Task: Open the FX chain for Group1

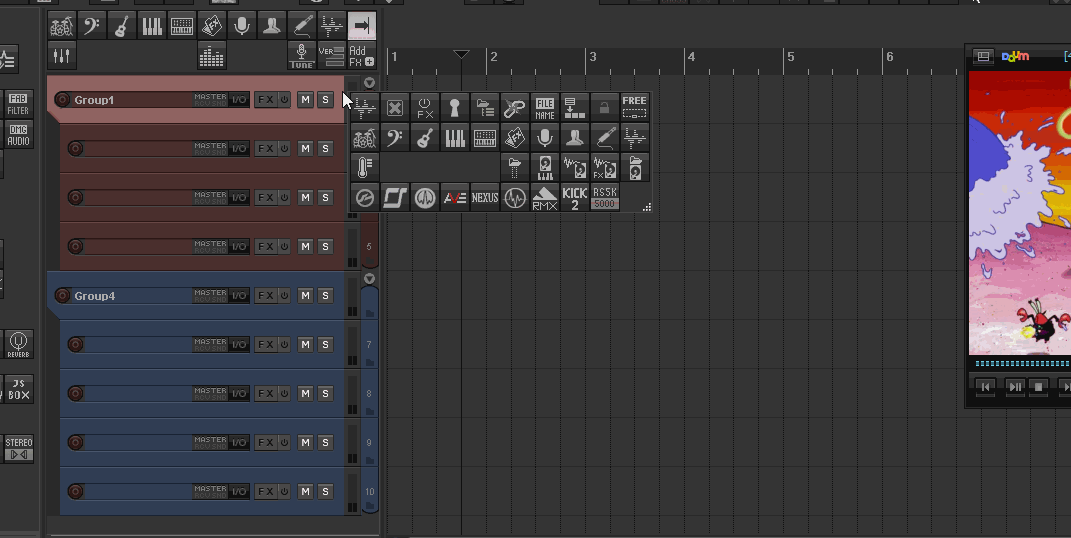Action: click(265, 99)
